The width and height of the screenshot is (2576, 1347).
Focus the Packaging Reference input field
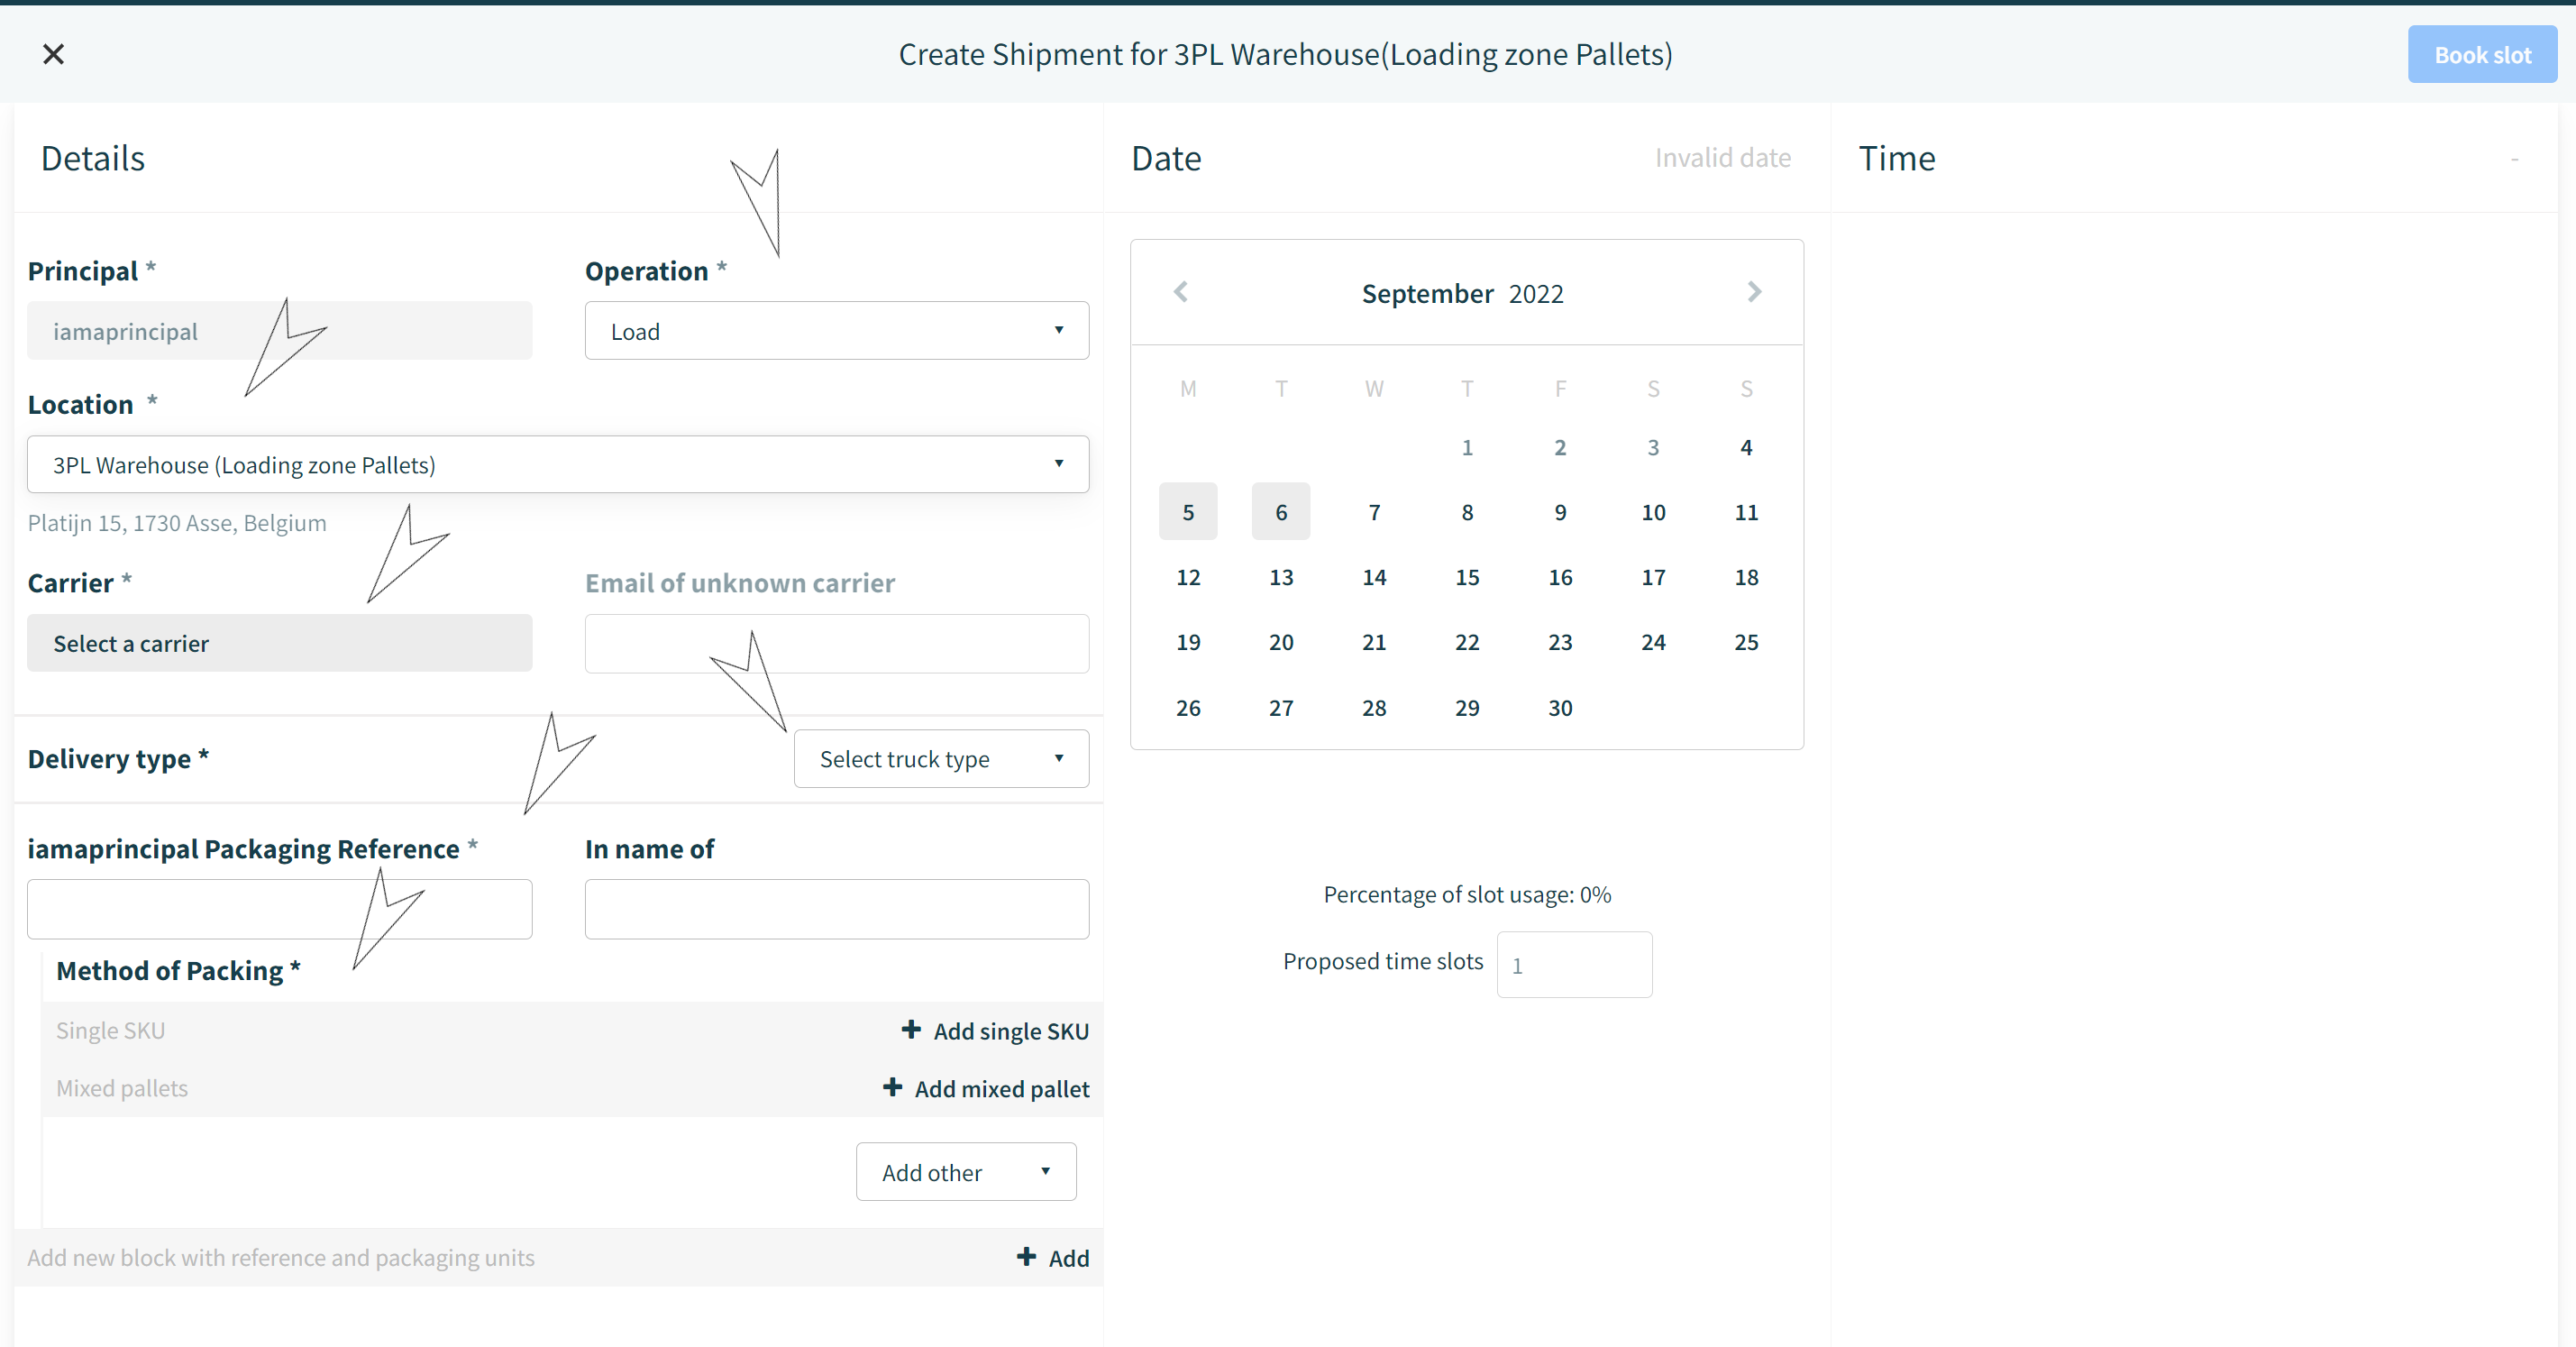[x=280, y=909]
